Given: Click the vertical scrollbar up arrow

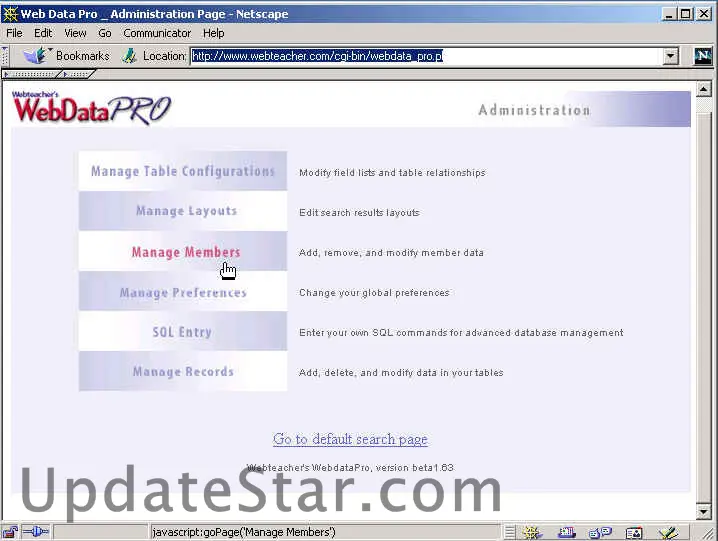Looking at the screenshot, I should [x=703, y=89].
